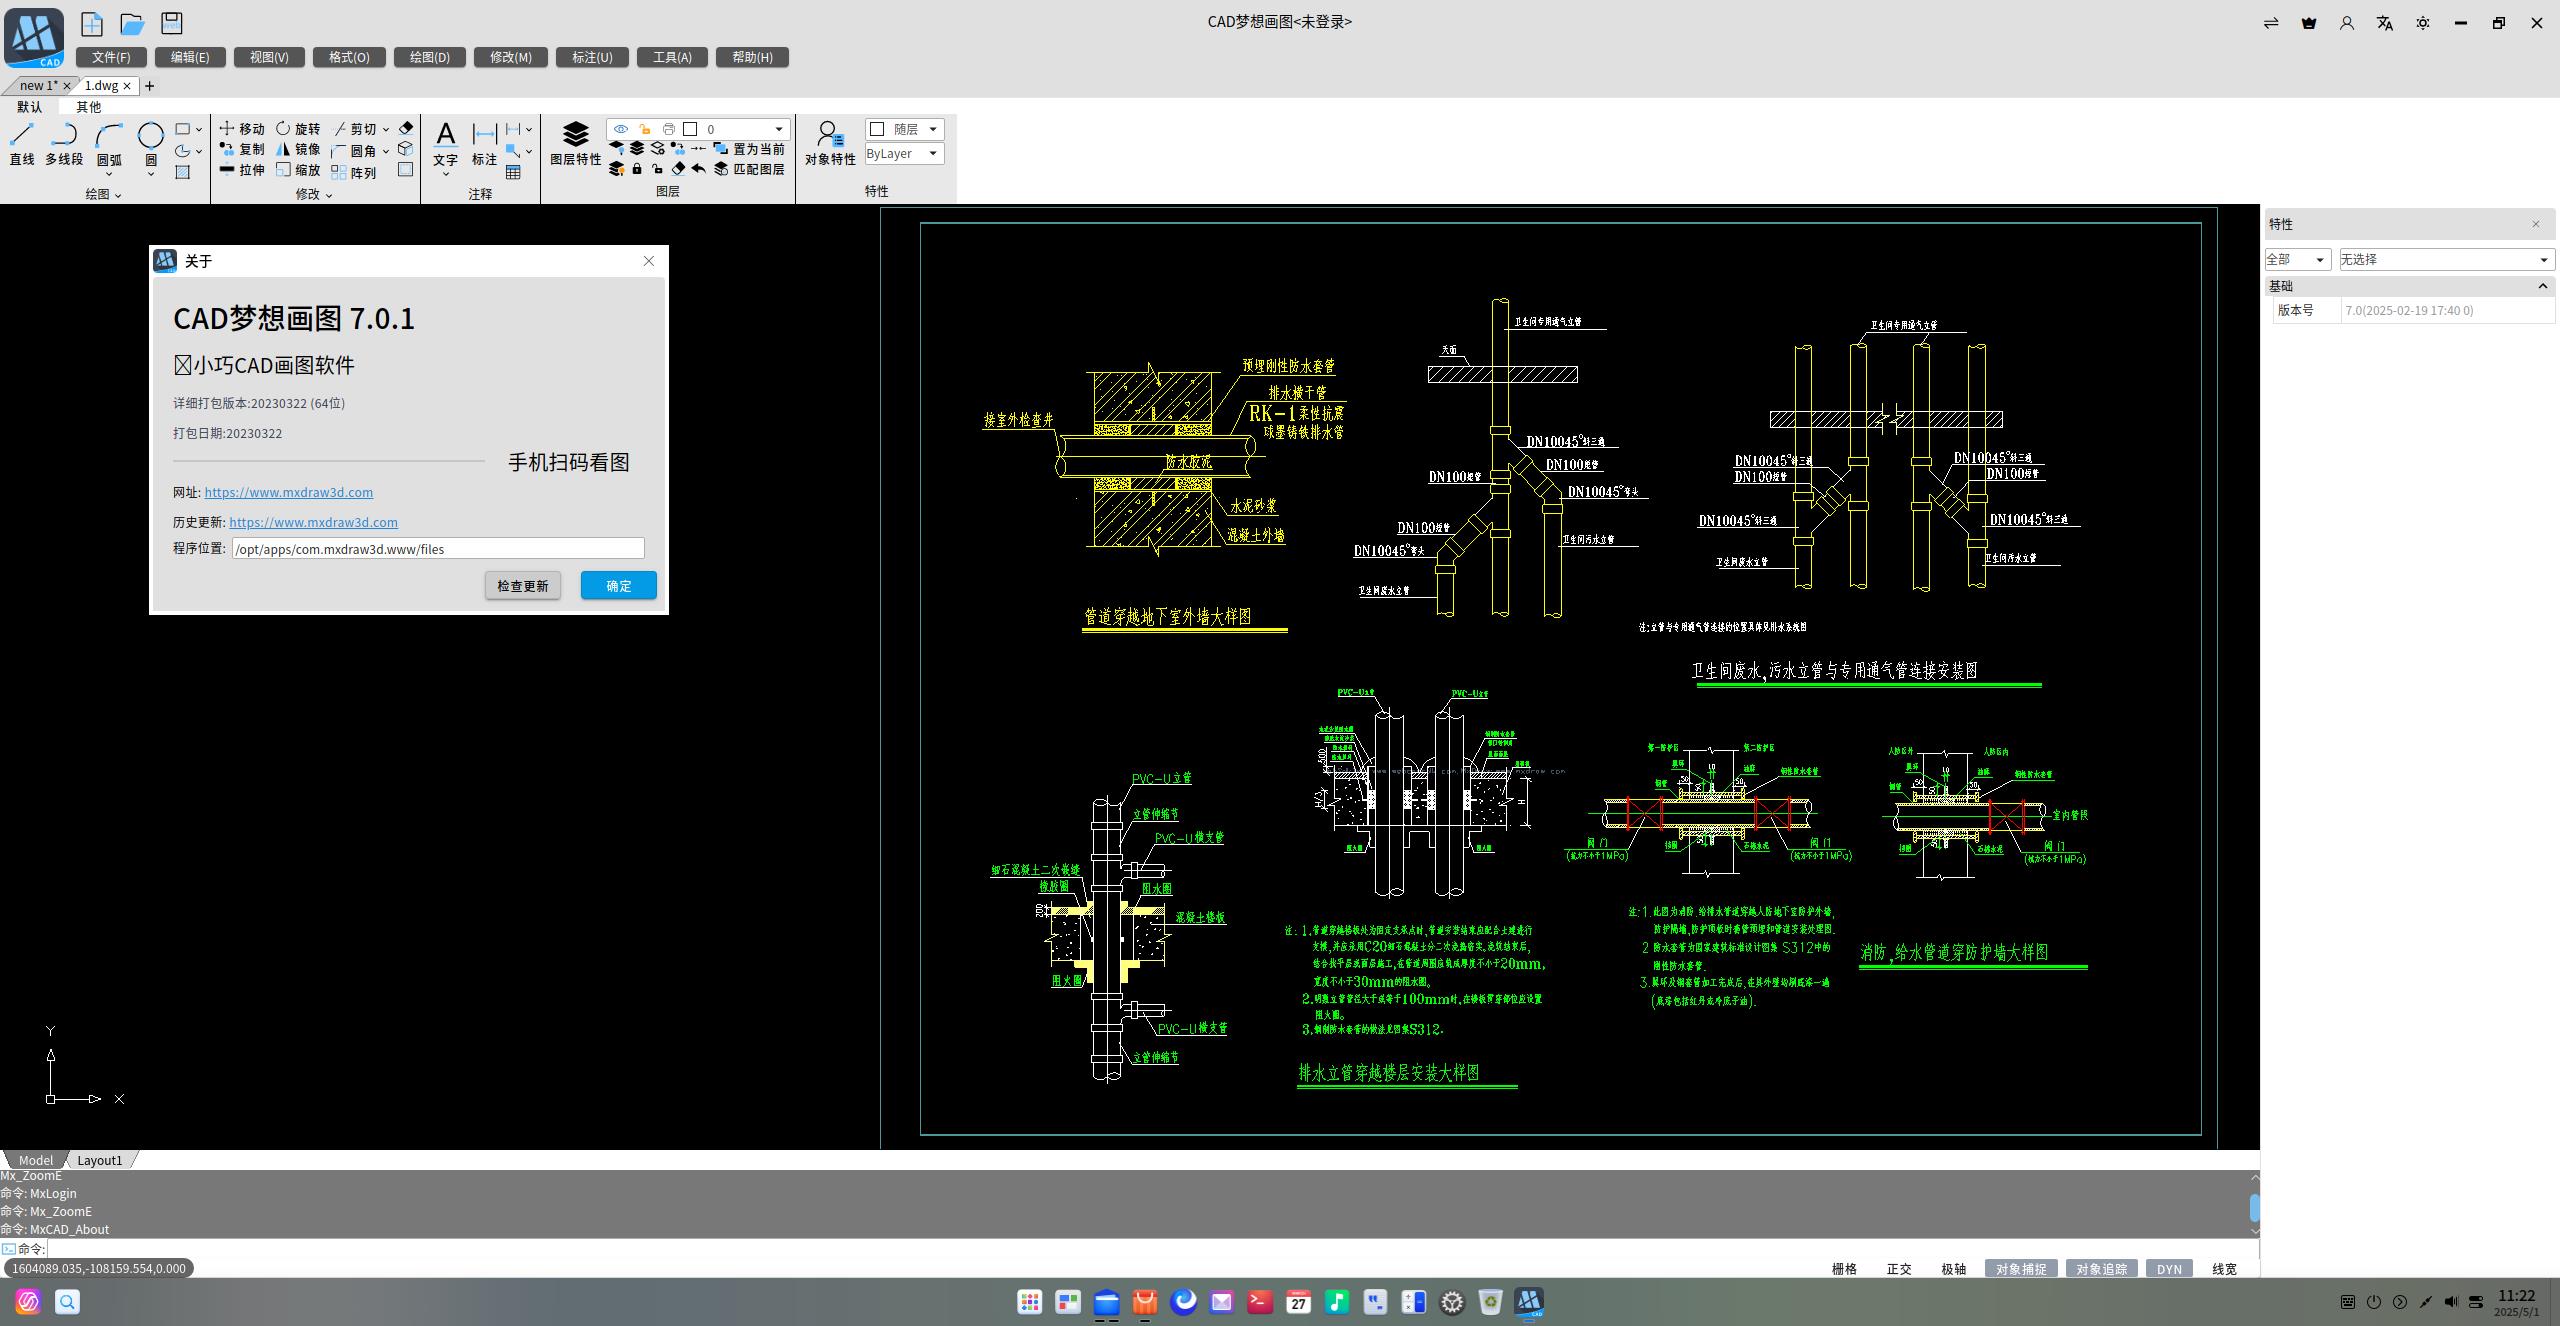Open the 历史更新 link in About dialog
The width and height of the screenshot is (2560, 1326).
coord(313,522)
